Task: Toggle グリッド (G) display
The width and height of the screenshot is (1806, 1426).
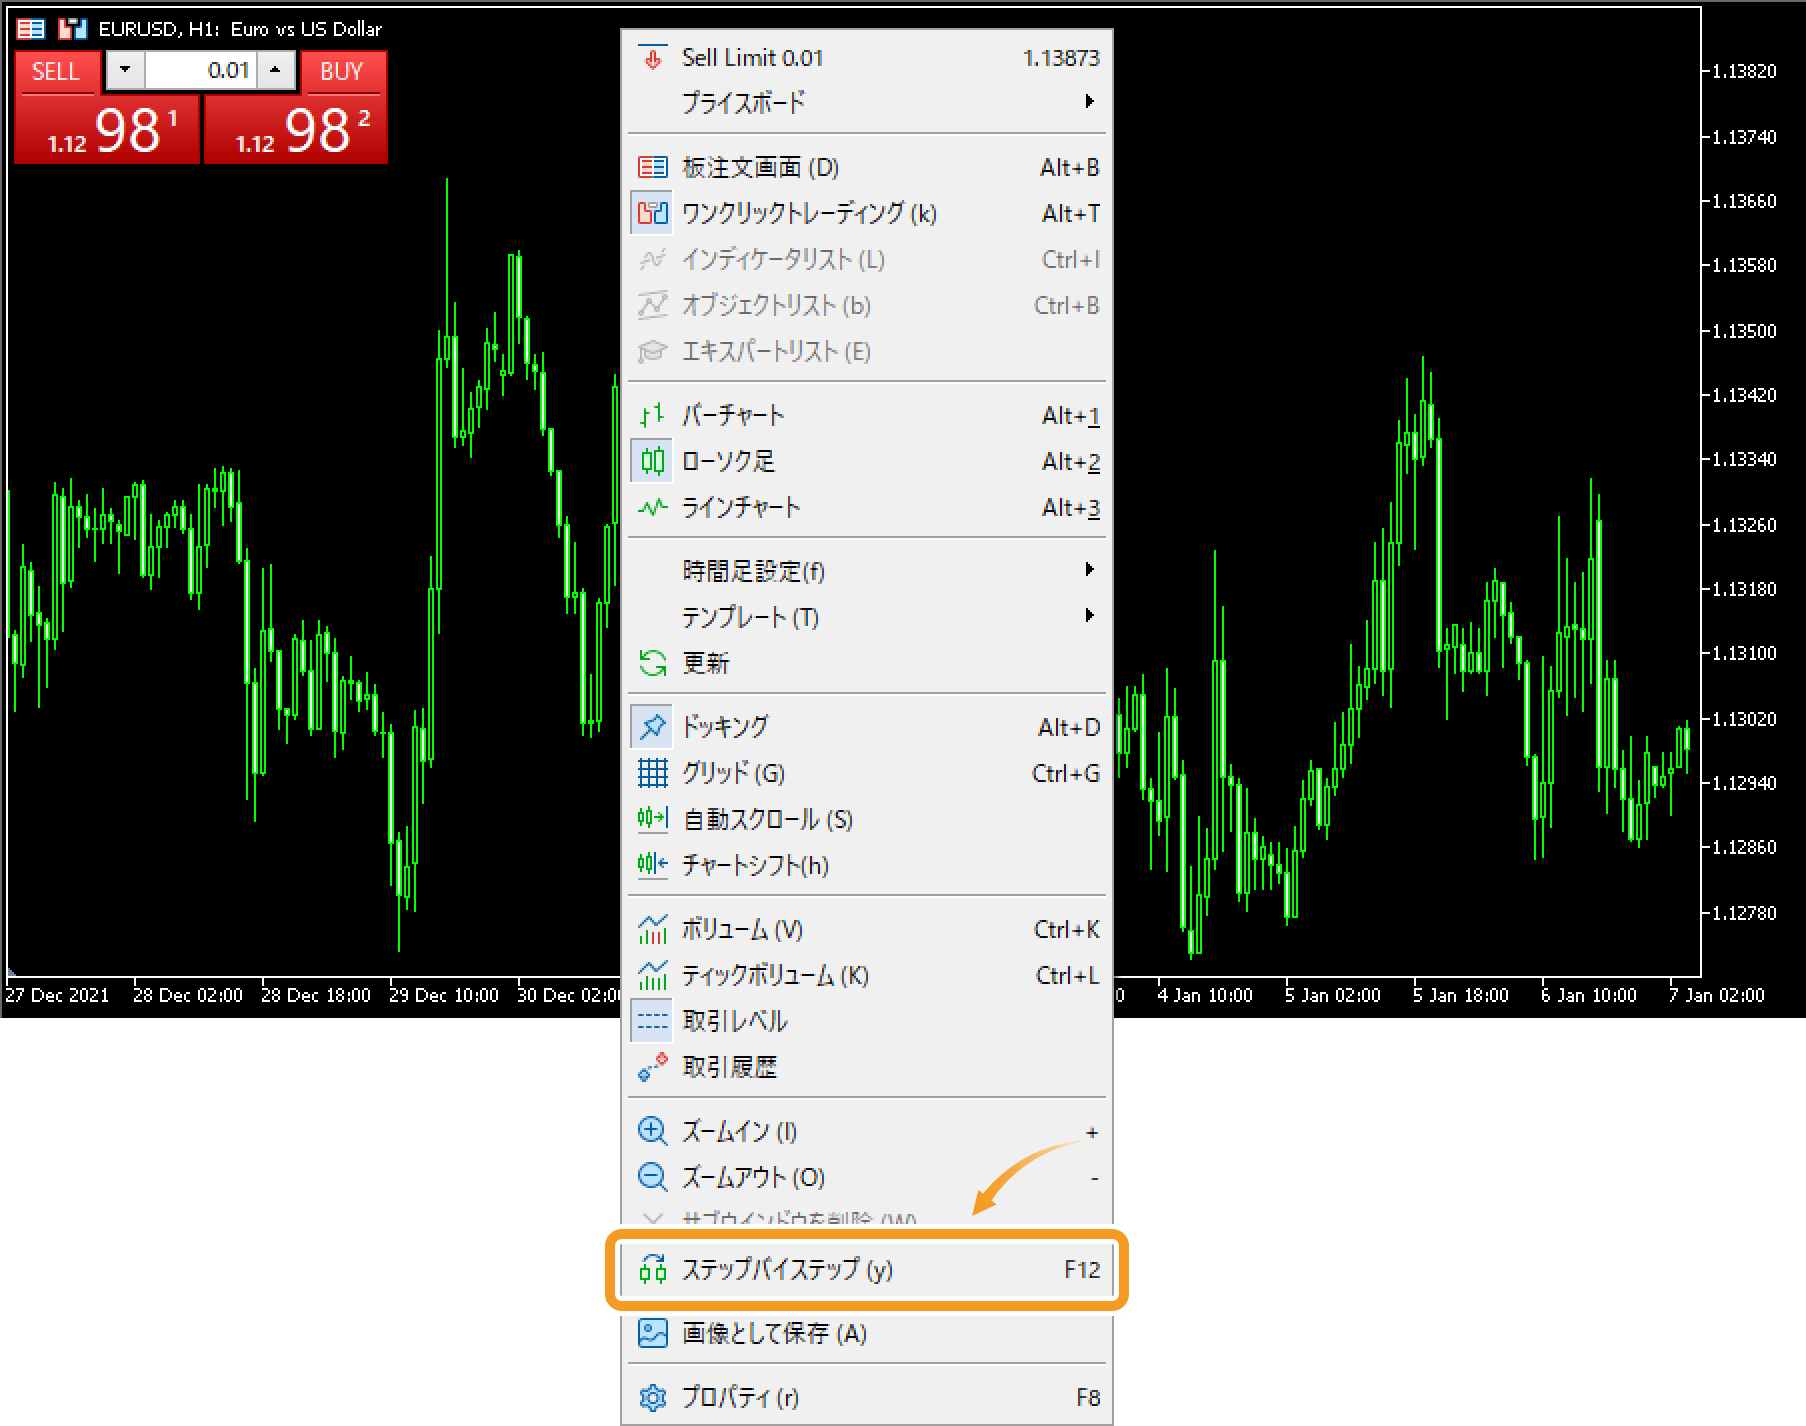Action: [x=867, y=773]
